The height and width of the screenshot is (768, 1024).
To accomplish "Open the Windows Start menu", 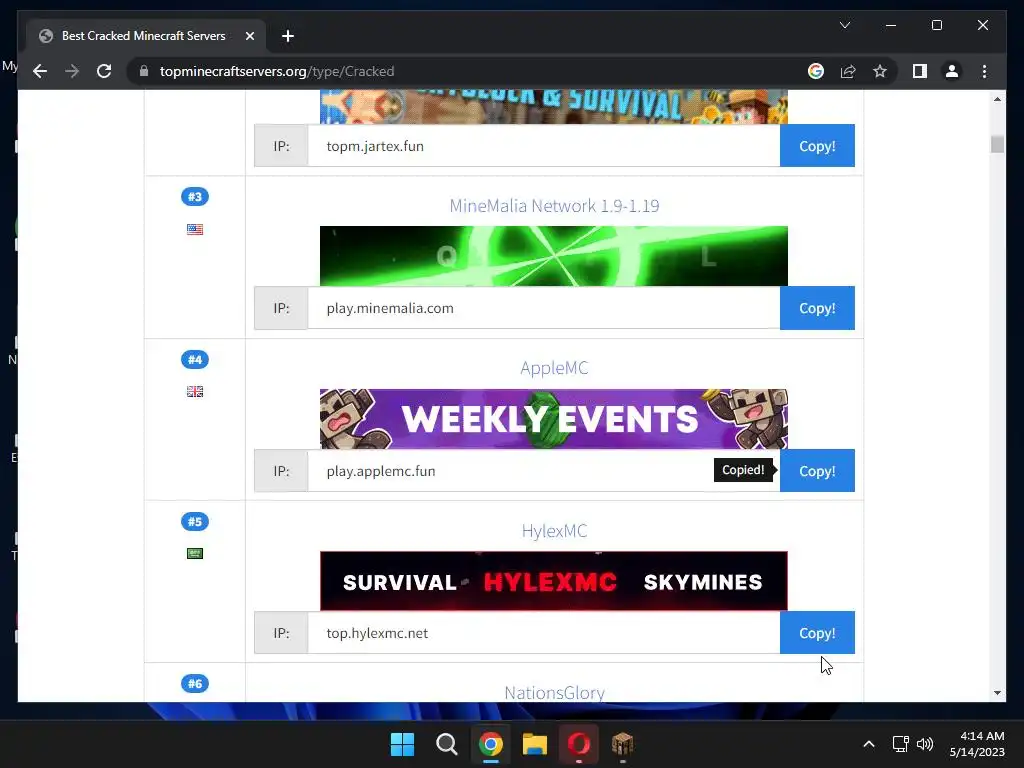I will tap(402, 744).
